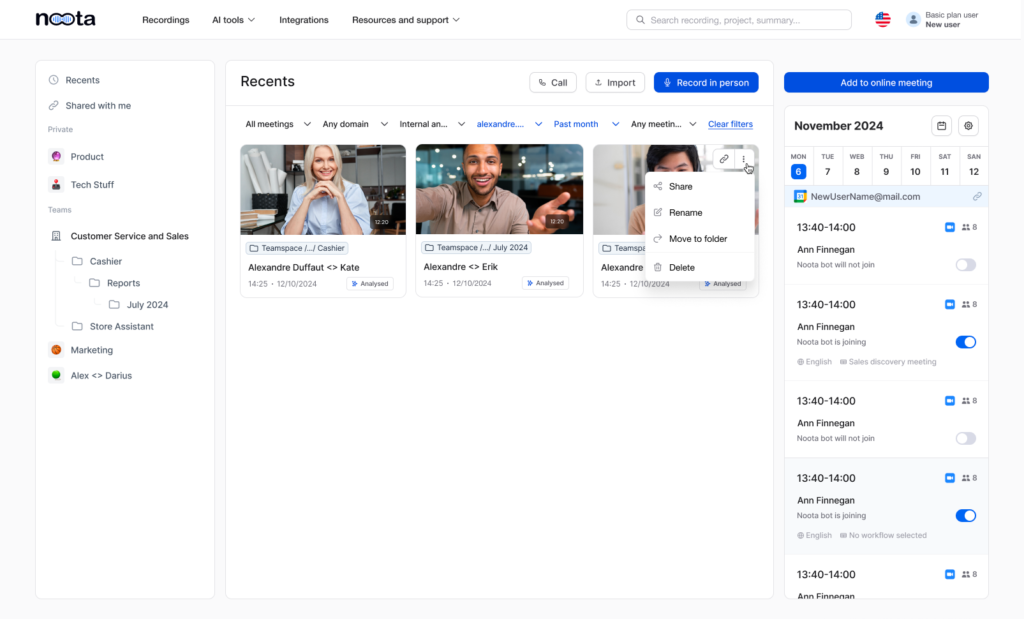
Task: Click the copy link icon on Alexandre's recording
Action: pos(722,159)
